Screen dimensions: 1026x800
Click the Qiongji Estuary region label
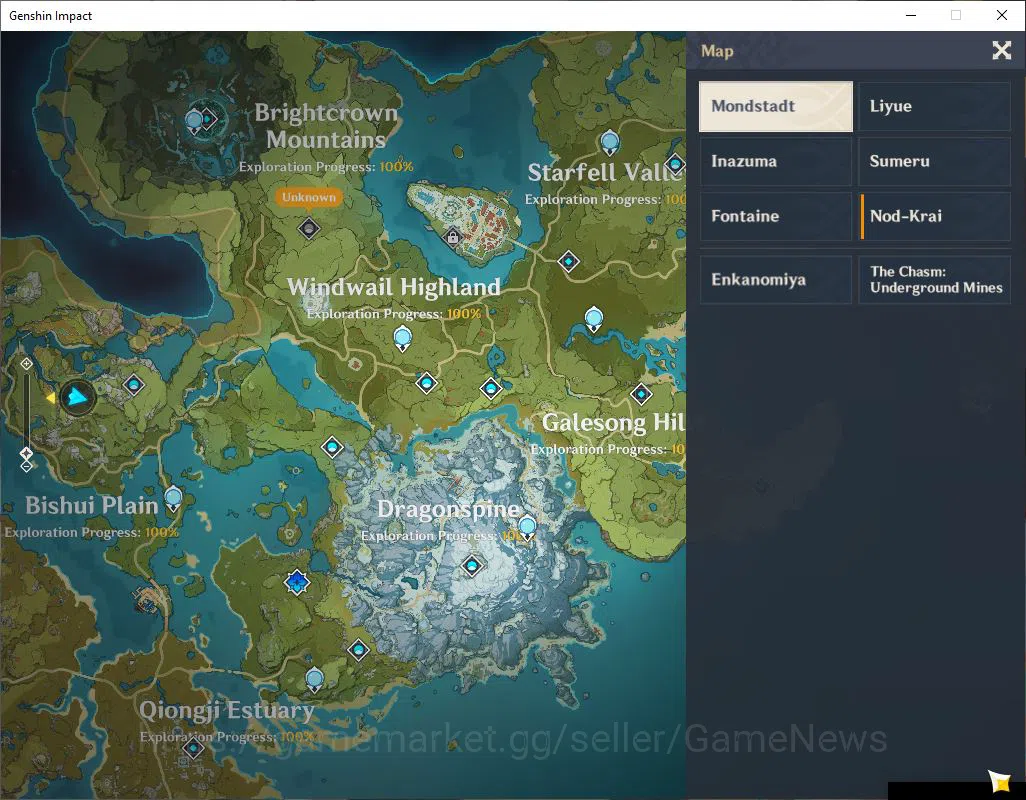226,710
